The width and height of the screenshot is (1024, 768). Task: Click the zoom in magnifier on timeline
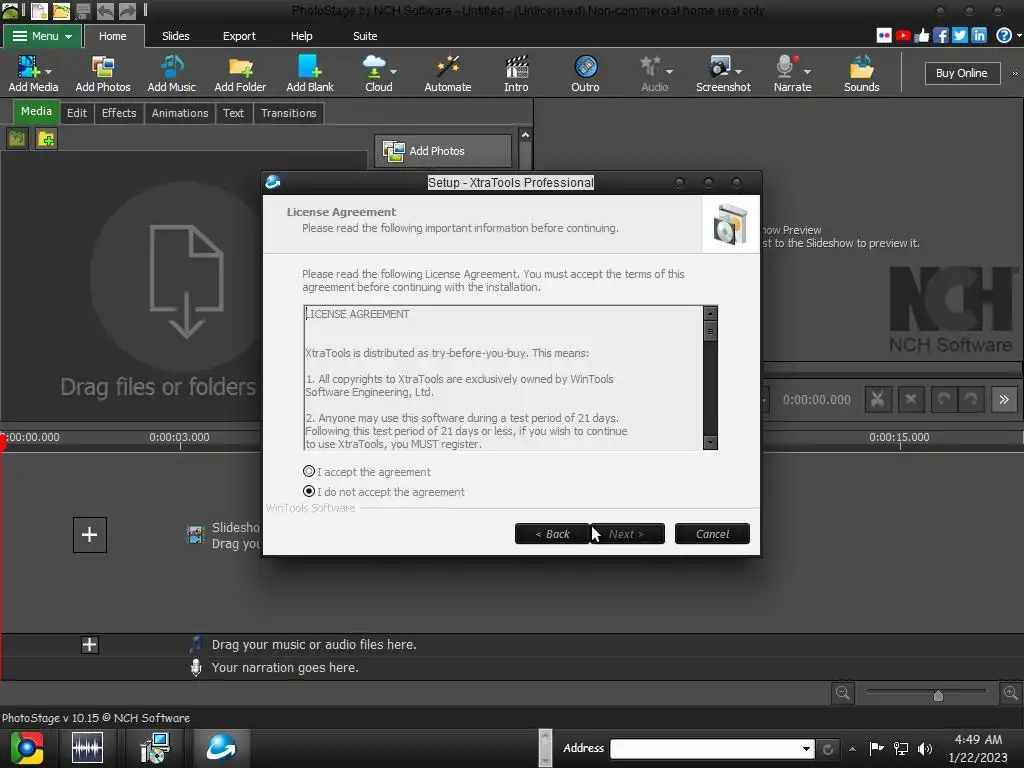(1011, 693)
